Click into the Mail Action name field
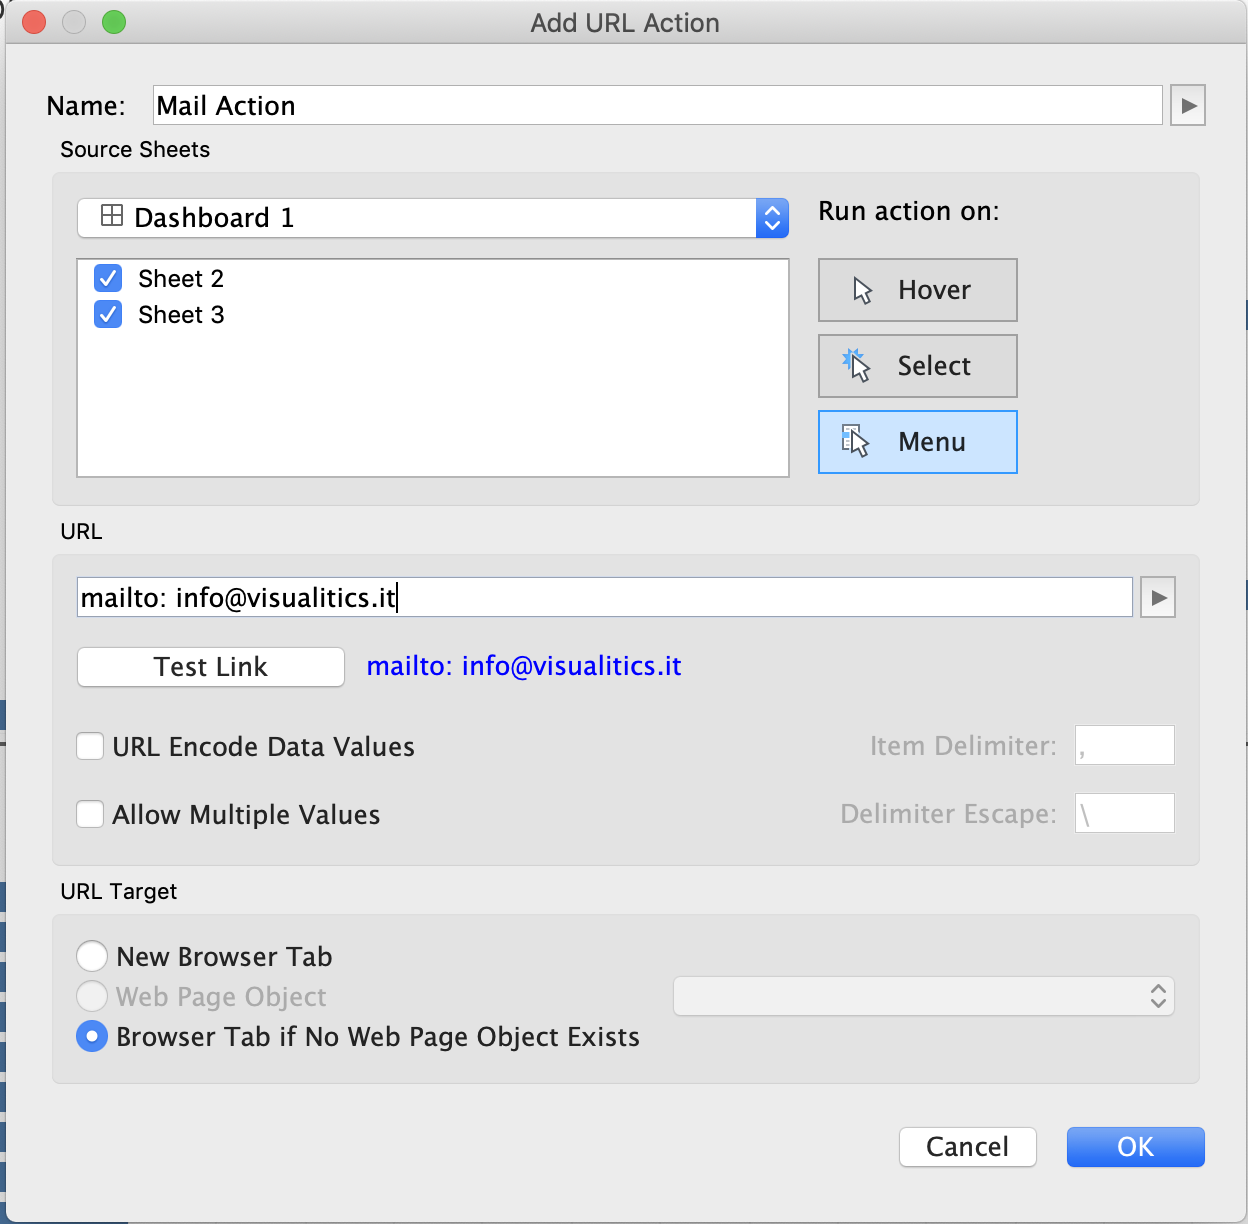This screenshot has height=1224, width=1248. (656, 105)
